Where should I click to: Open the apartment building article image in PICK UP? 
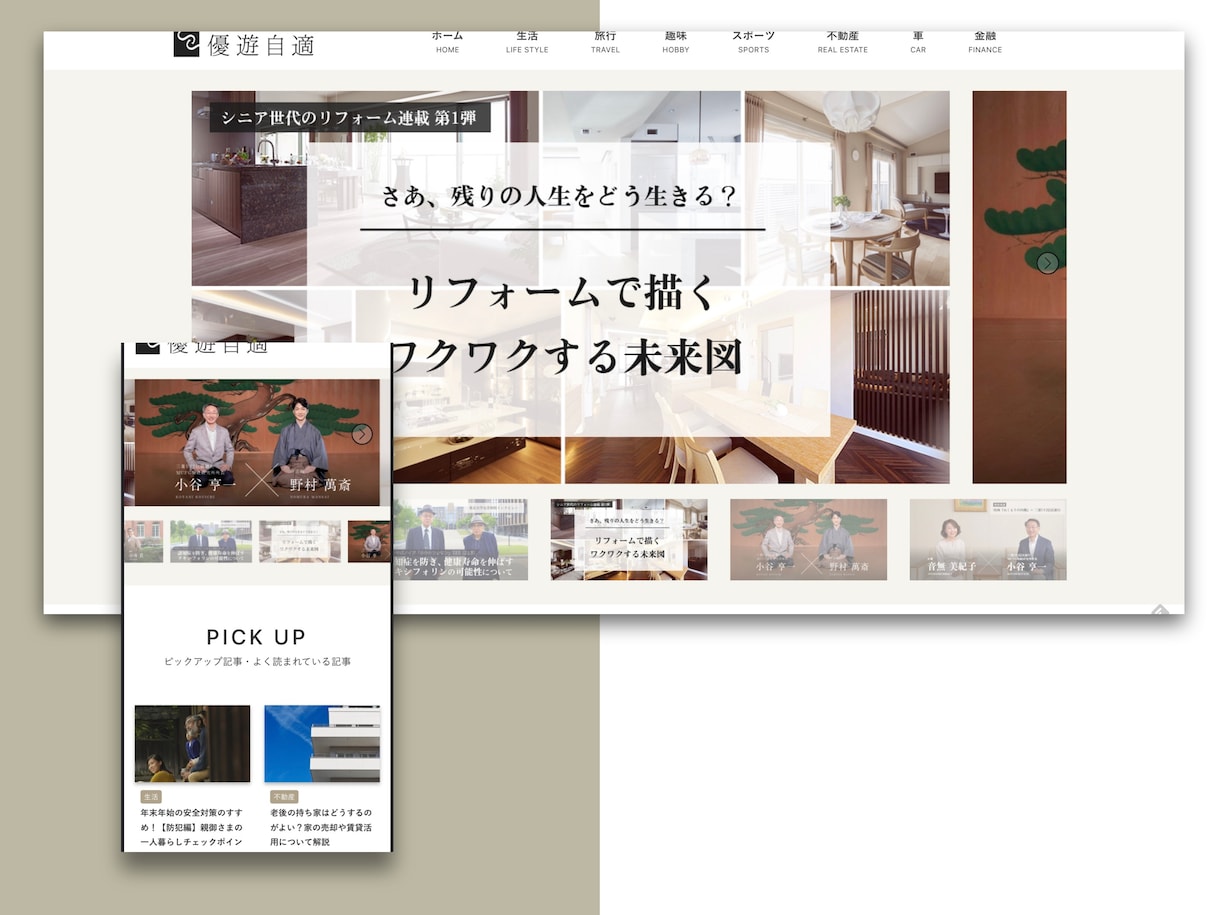click(322, 743)
